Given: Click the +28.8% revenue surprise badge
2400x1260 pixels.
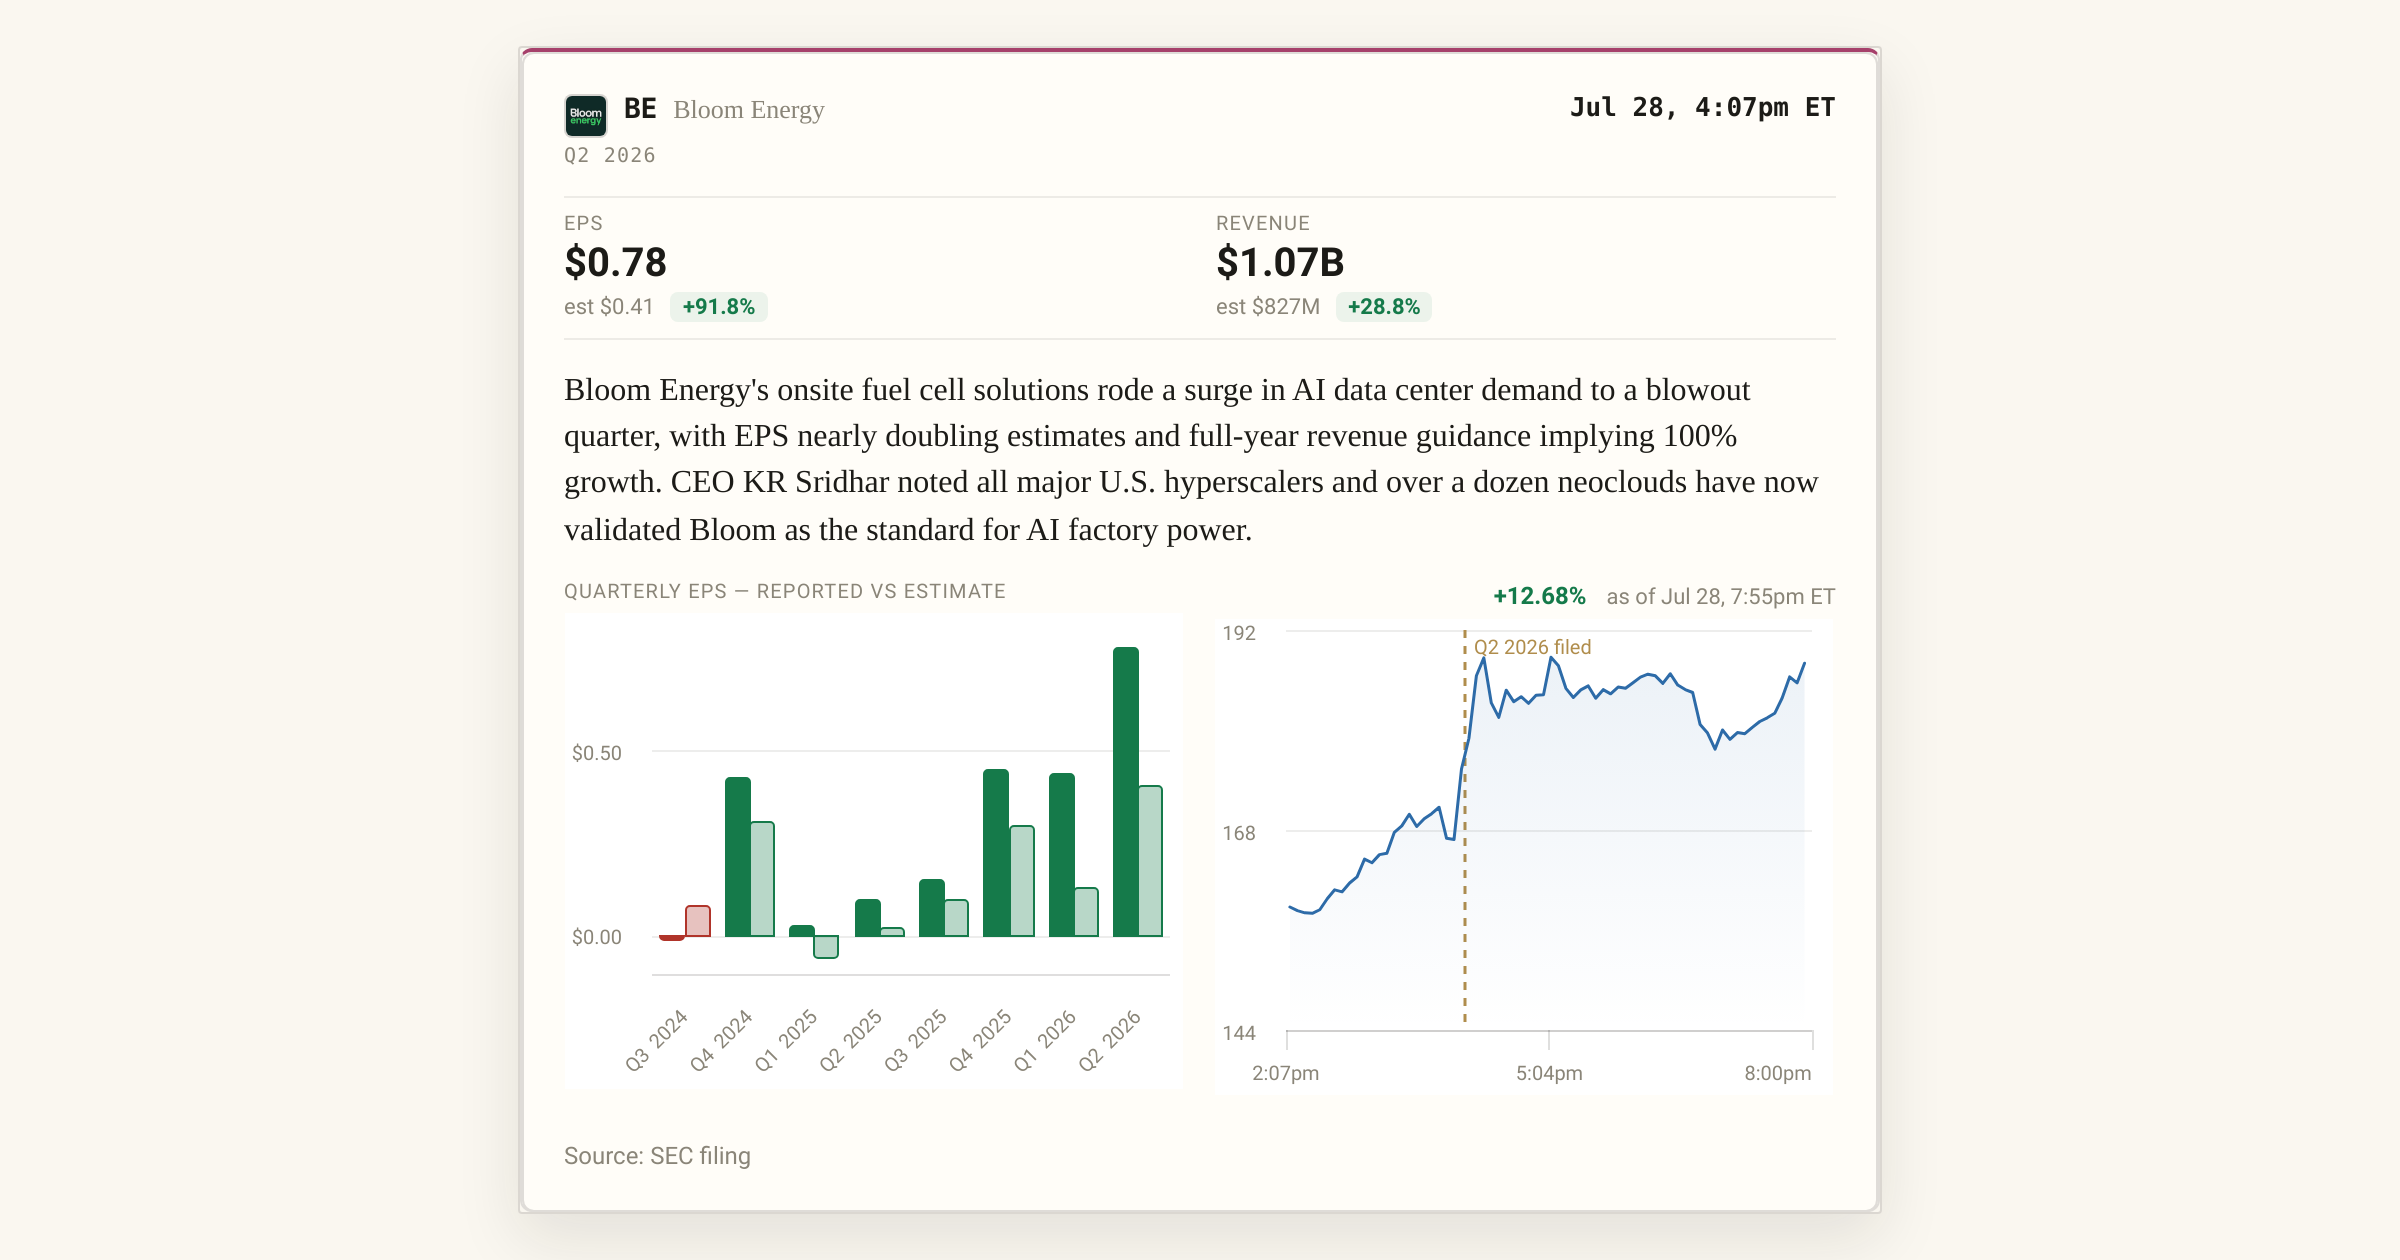Looking at the screenshot, I should 1383,307.
